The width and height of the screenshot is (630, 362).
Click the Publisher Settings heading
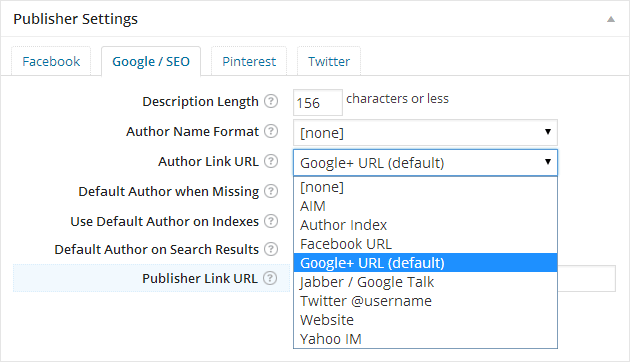tap(76, 19)
